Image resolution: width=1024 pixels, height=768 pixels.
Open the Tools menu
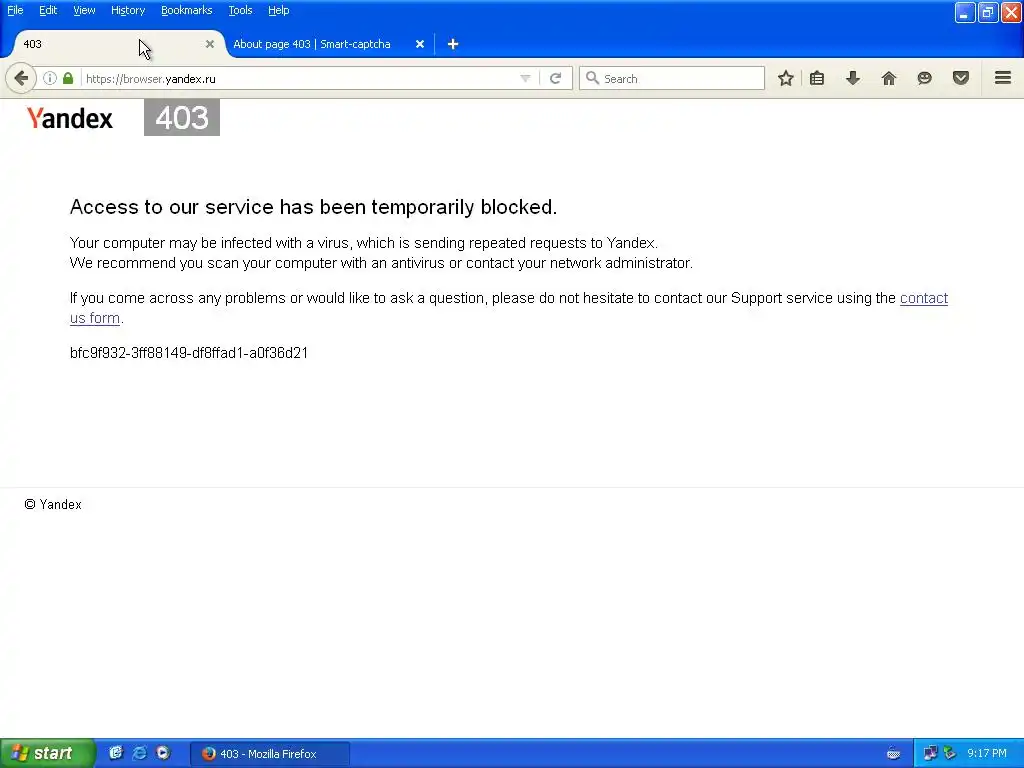[x=240, y=10]
